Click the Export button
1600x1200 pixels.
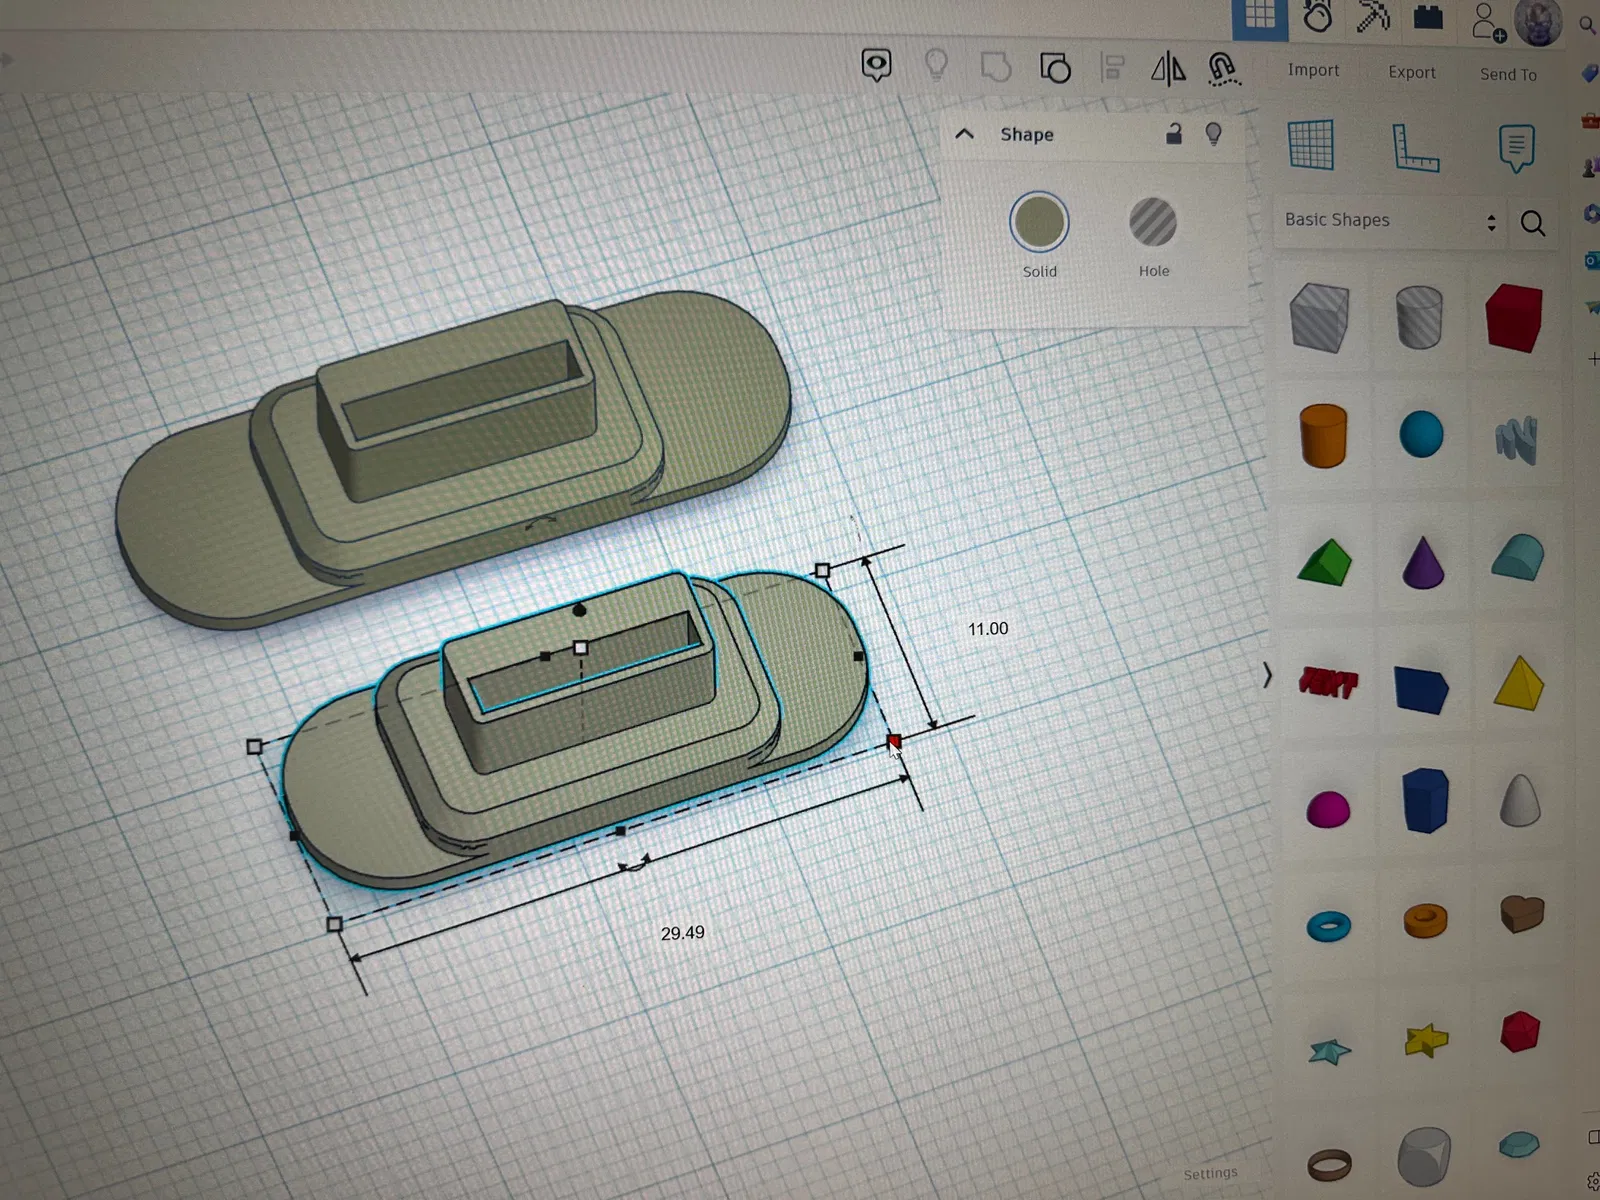tap(1412, 72)
